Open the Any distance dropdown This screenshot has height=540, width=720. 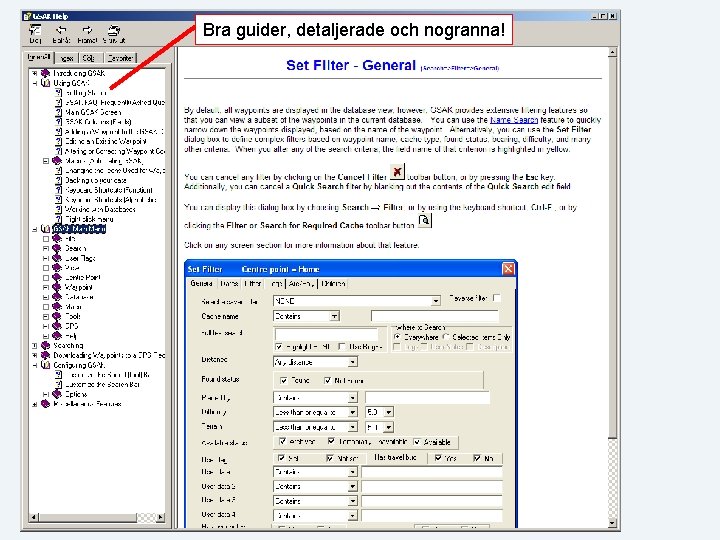tap(353, 362)
